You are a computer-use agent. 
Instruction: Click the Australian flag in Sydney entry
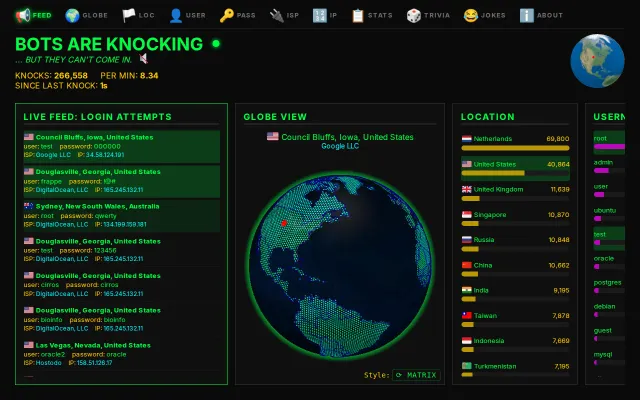(29, 206)
